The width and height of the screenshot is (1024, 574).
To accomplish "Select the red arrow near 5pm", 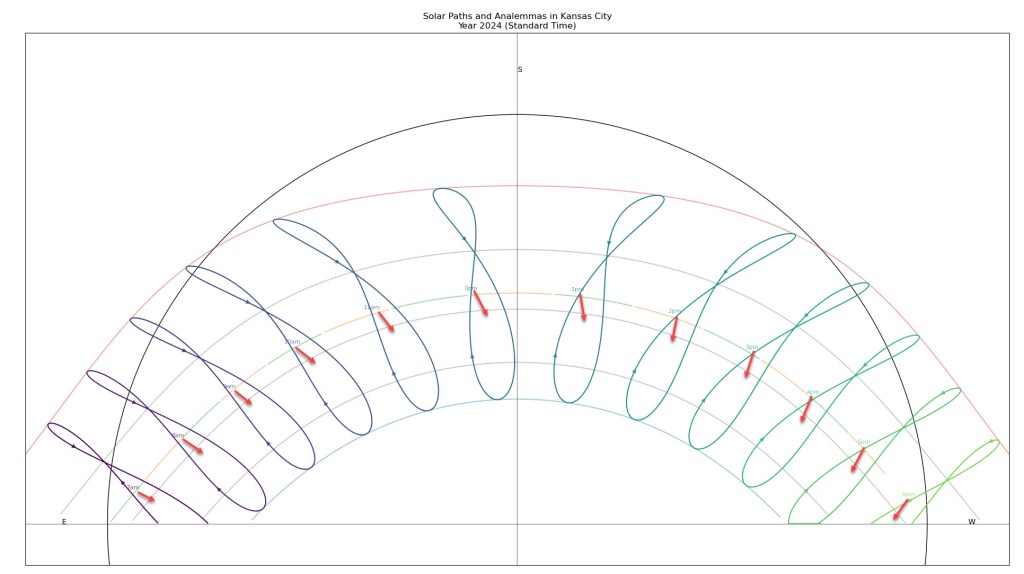I will point(857,460).
